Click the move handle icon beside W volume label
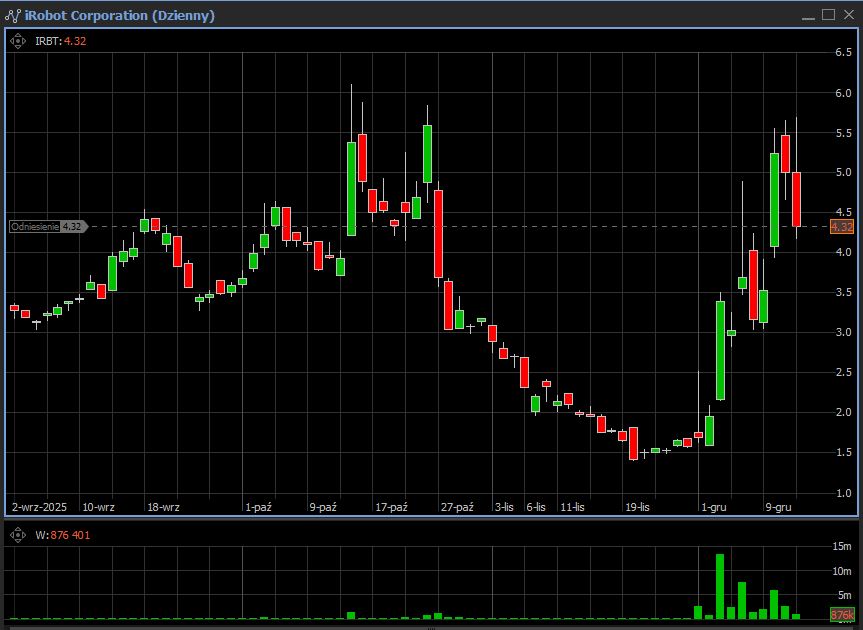The width and height of the screenshot is (863, 630). [x=17, y=535]
